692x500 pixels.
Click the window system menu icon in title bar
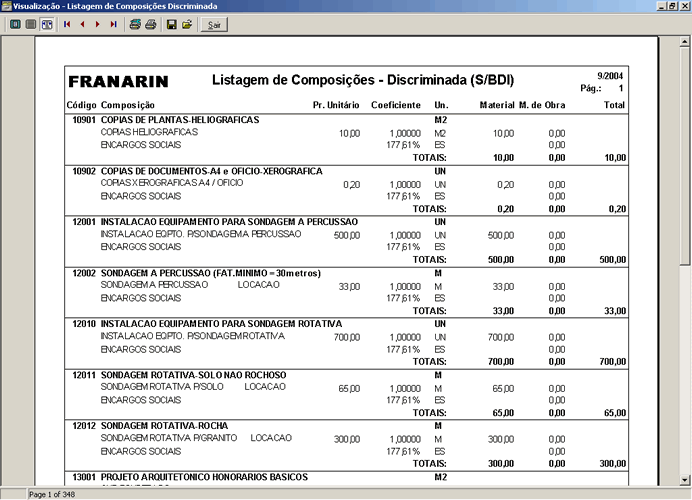[6, 6]
